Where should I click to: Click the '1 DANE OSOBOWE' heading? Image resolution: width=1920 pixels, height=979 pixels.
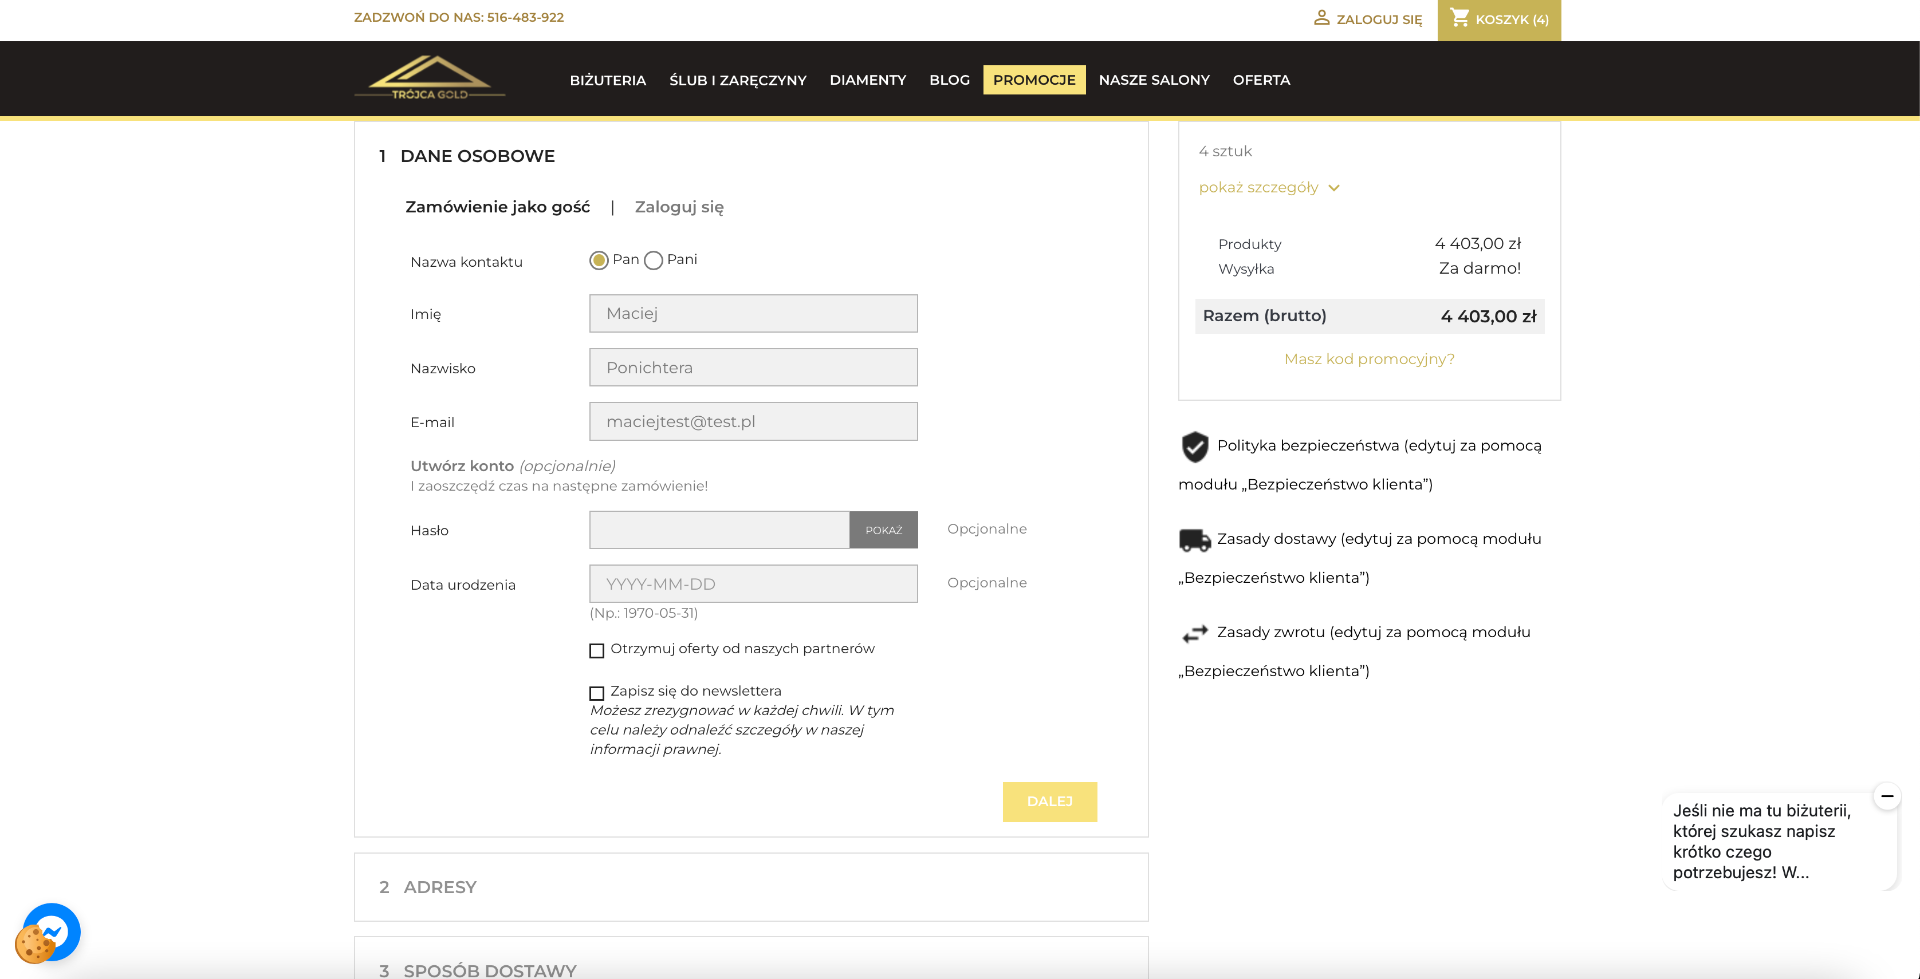coord(466,156)
